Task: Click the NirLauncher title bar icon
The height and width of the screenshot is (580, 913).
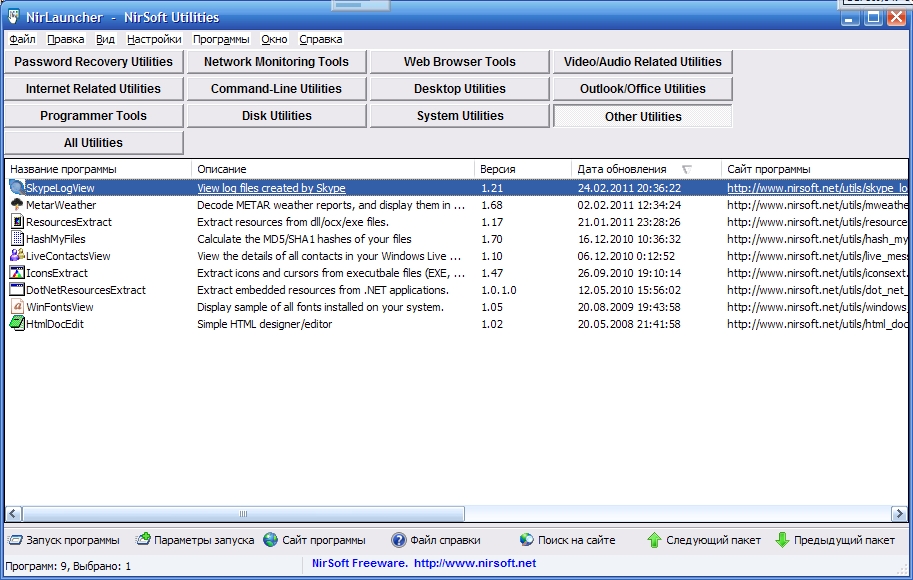Action: coord(13,16)
